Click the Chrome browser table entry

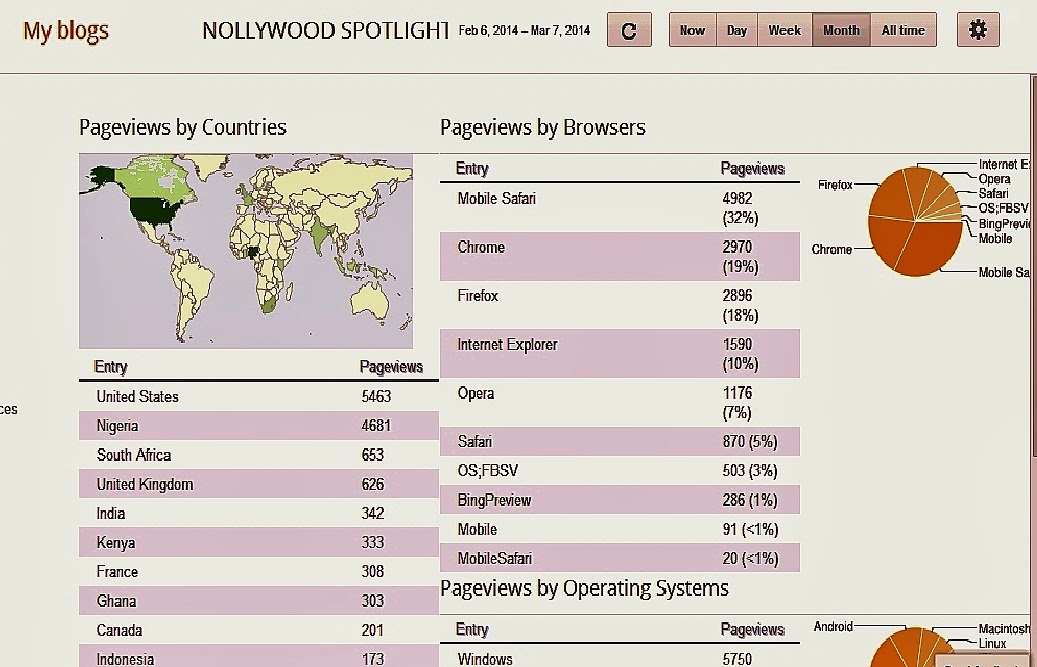point(481,247)
